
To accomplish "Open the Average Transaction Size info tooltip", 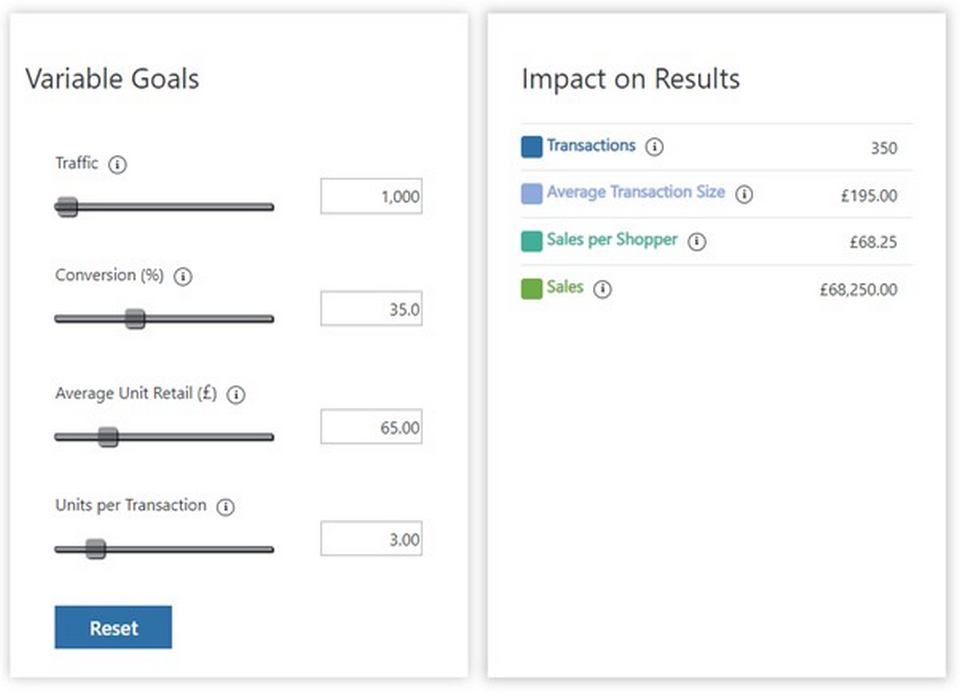I will [744, 195].
